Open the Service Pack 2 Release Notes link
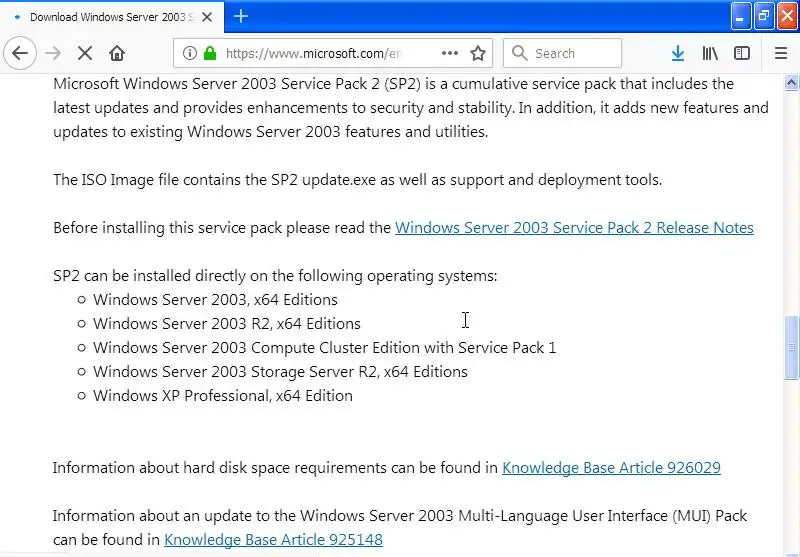Screen dimensions: 800x557 click(x=574, y=228)
